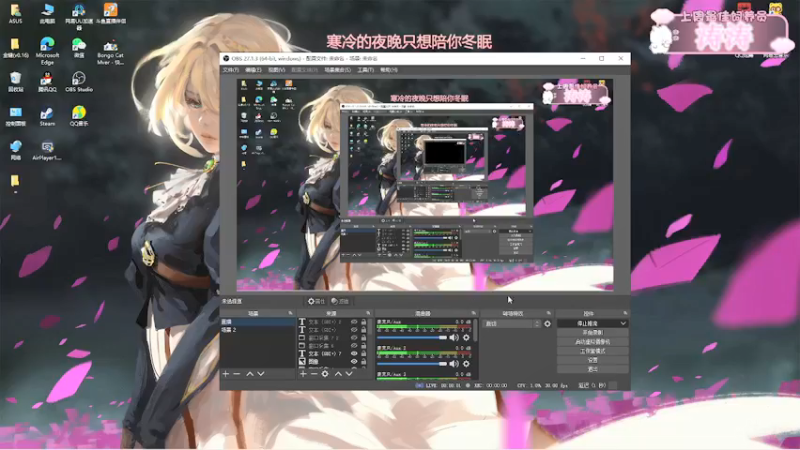800x450 pixels.
Task: Click the 停止推流 stop streaming button
Action: click(x=587, y=323)
